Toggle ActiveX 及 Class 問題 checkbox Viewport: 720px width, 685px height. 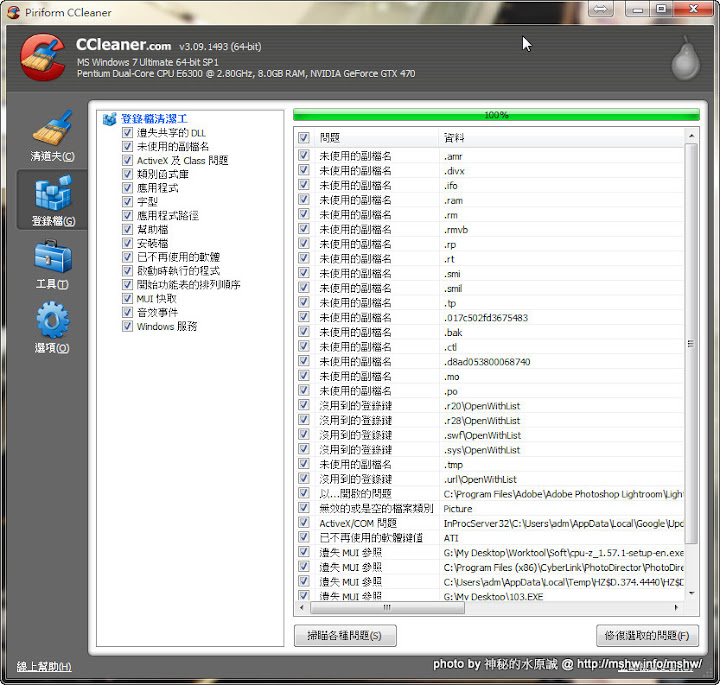[127, 160]
